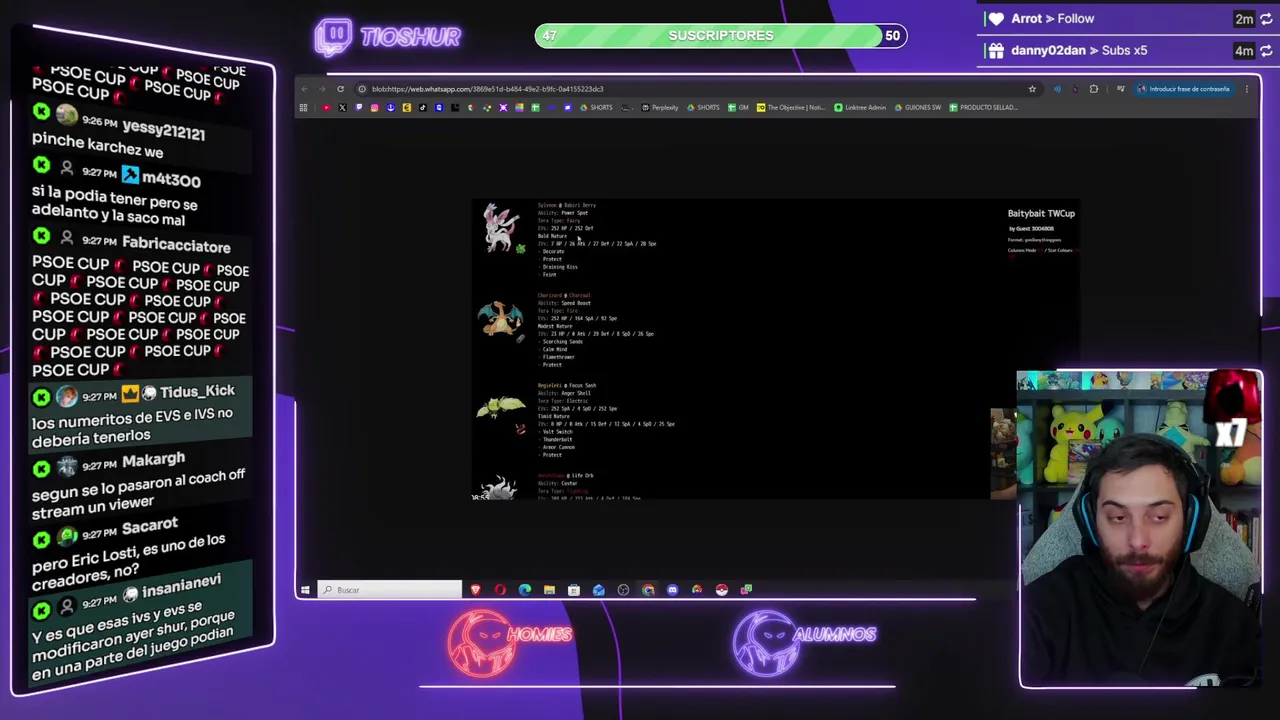The width and height of the screenshot is (1280, 720).
Task: Click chat username m4t300
Action: point(171,179)
